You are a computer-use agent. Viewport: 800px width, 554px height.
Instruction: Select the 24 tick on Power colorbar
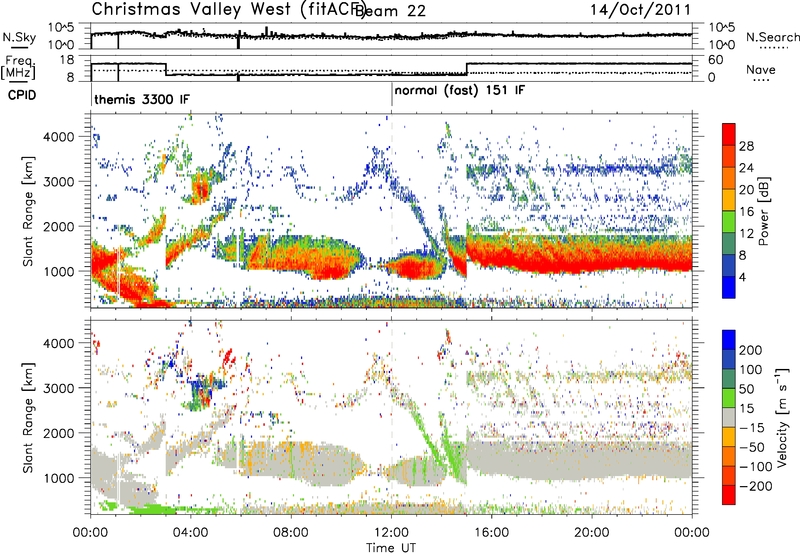746,168
